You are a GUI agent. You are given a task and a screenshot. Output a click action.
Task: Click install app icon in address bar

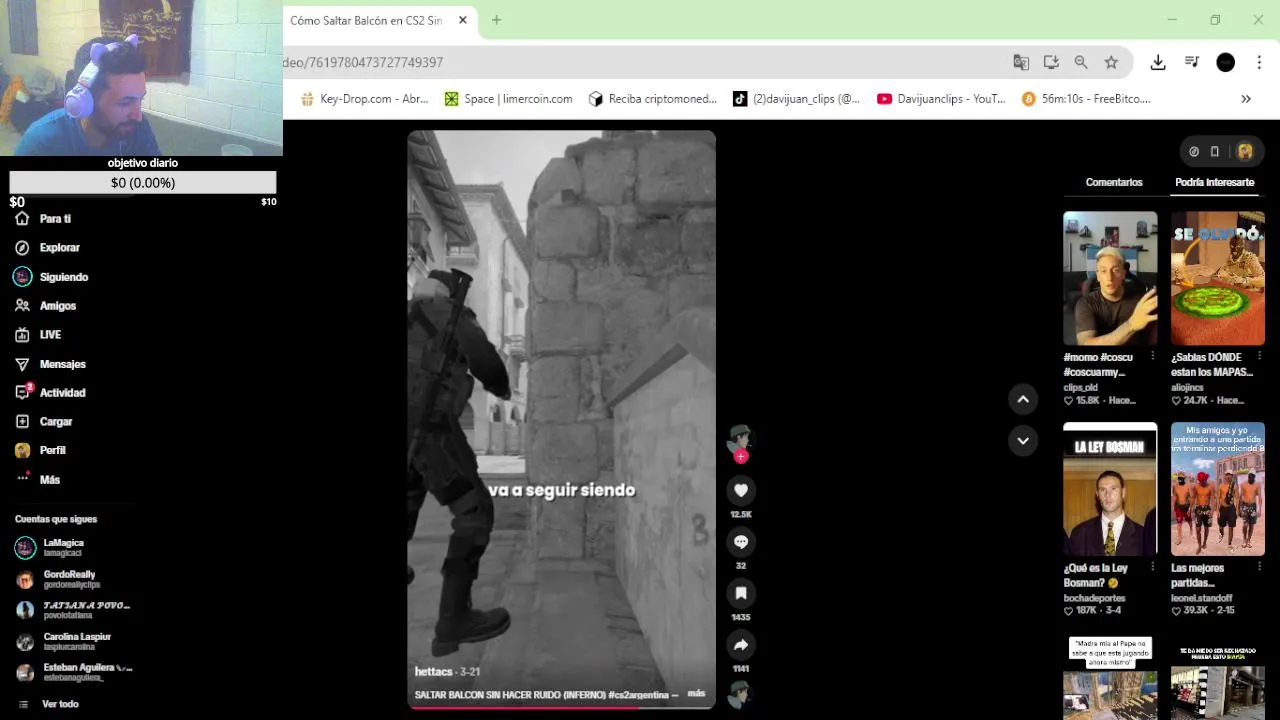1051,62
